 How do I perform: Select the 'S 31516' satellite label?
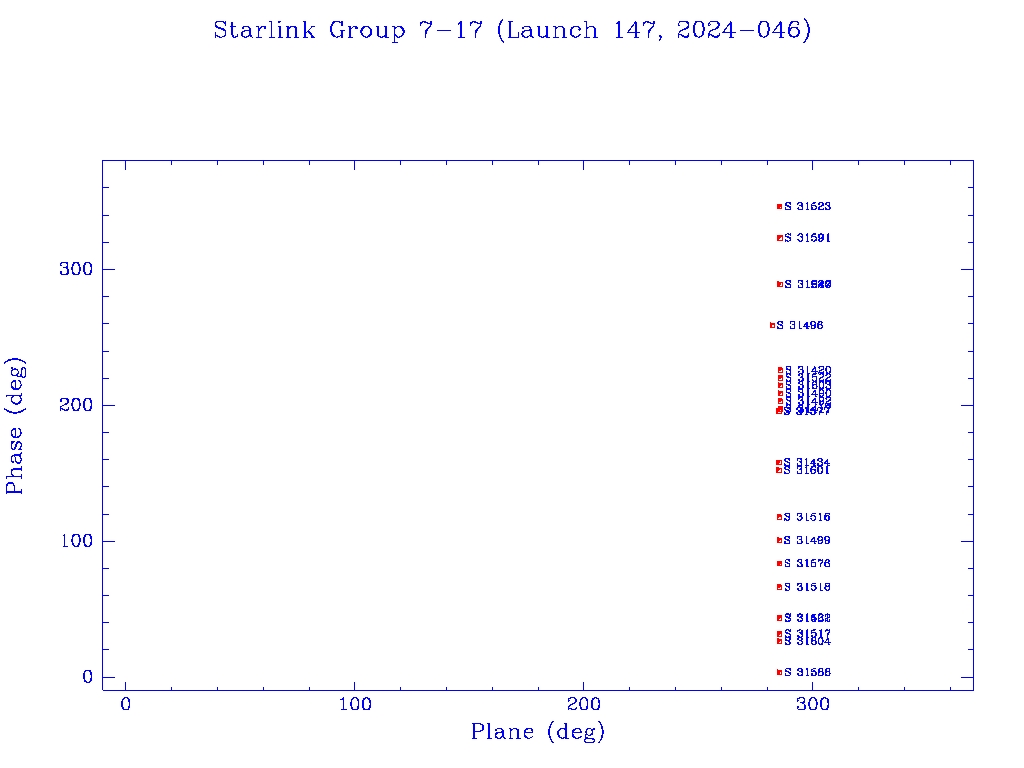[x=807, y=517]
